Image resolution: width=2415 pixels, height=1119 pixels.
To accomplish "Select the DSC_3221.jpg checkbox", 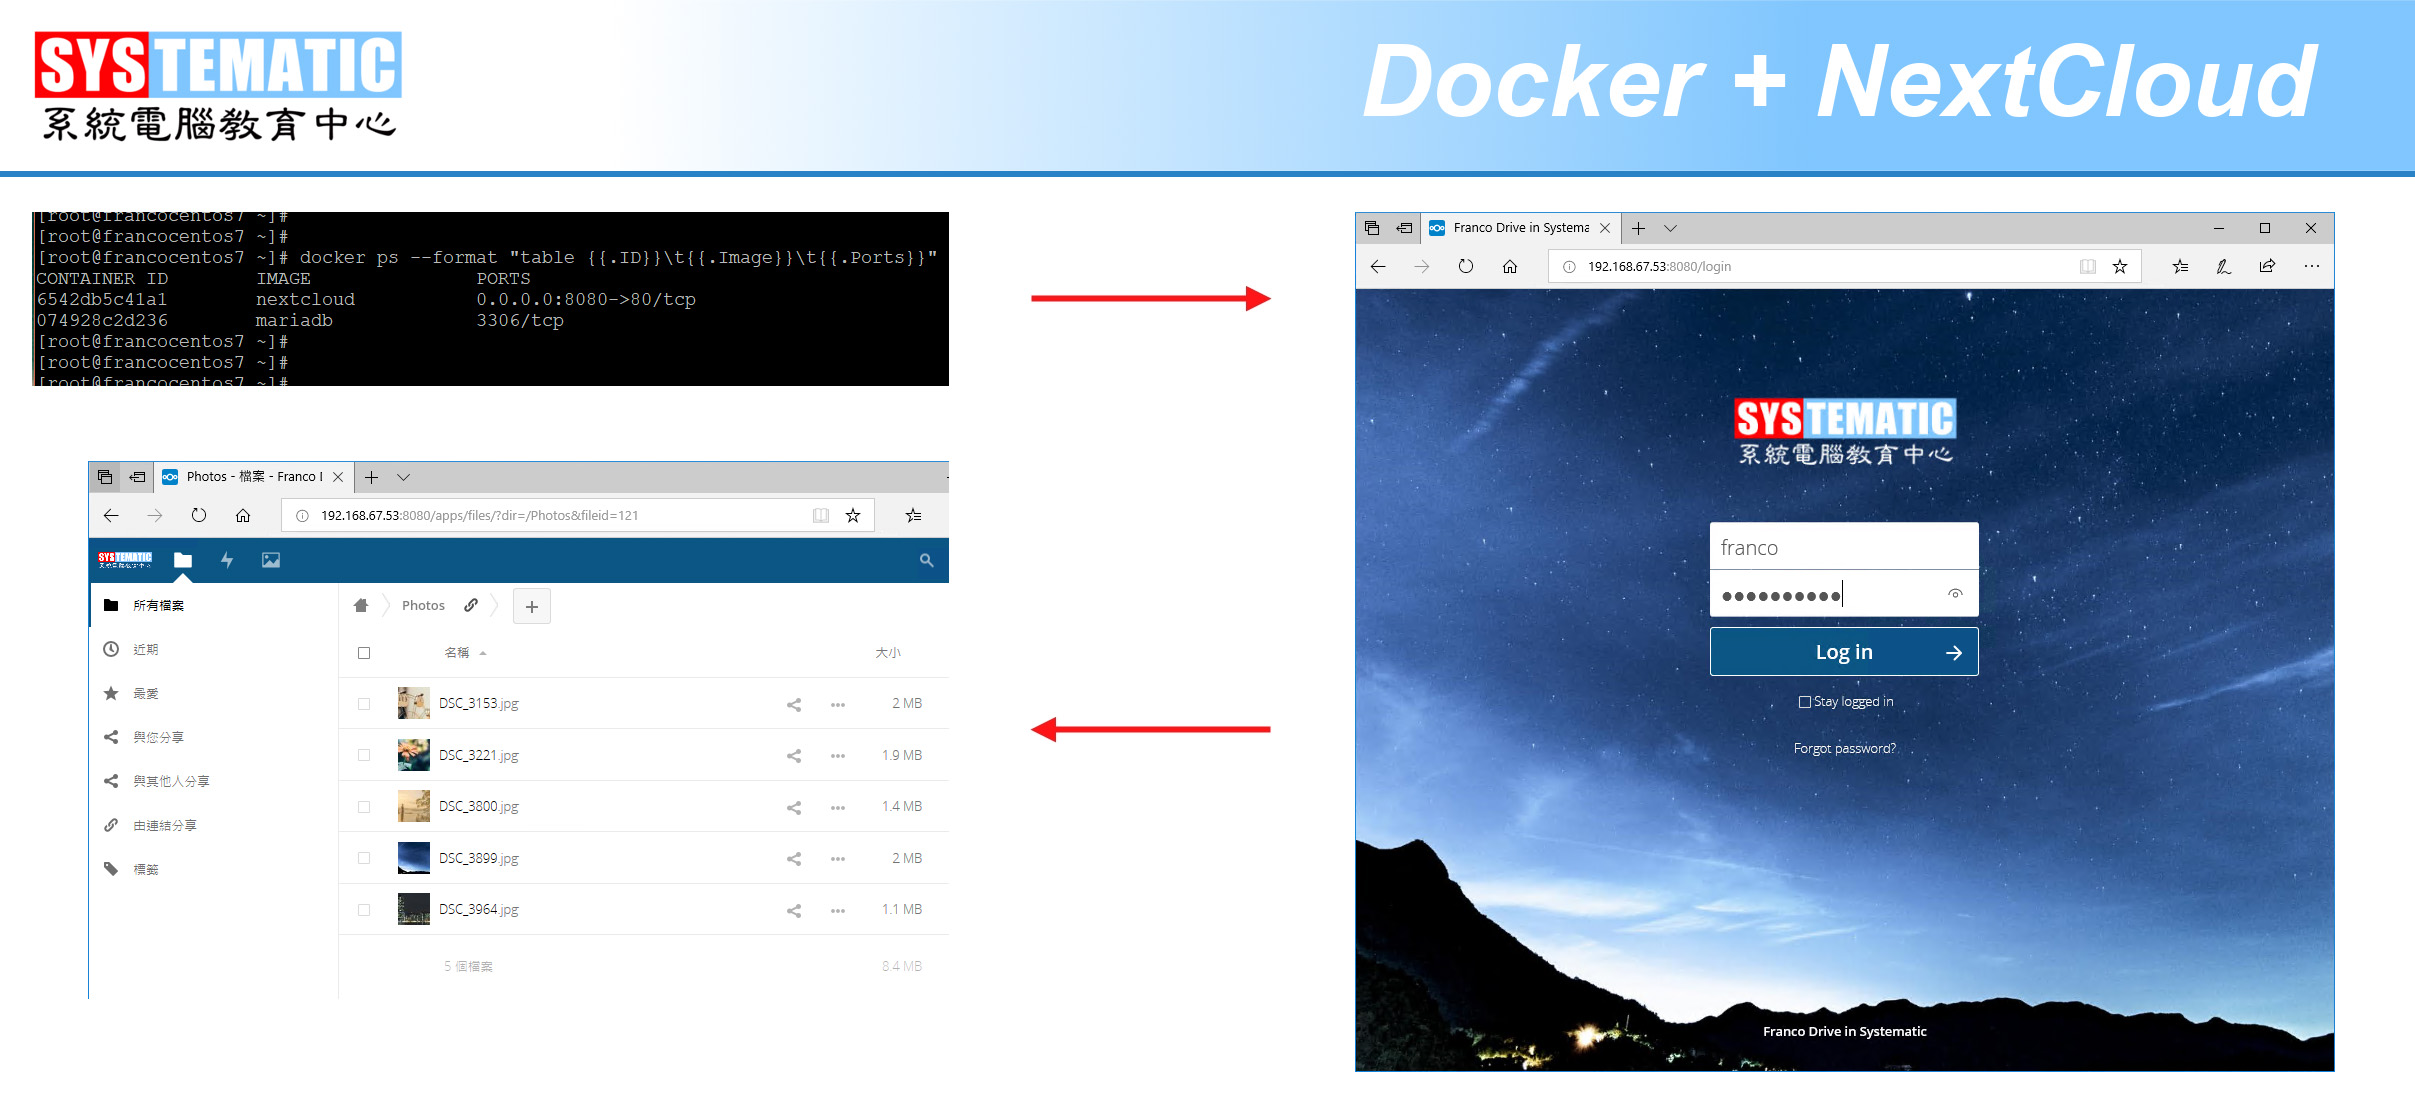I will click(x=364, y=755).
